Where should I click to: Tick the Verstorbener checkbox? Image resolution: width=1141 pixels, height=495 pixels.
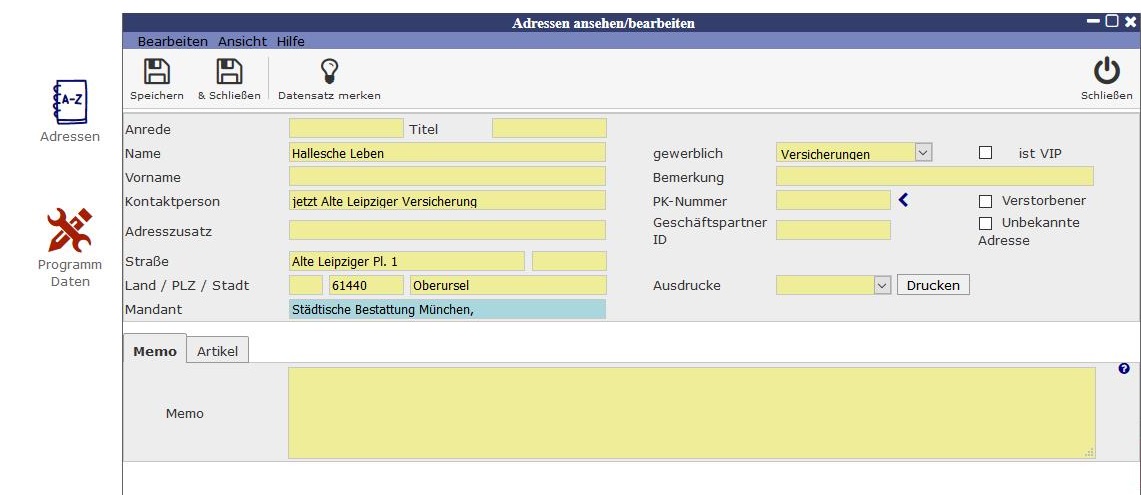[985, 201]
